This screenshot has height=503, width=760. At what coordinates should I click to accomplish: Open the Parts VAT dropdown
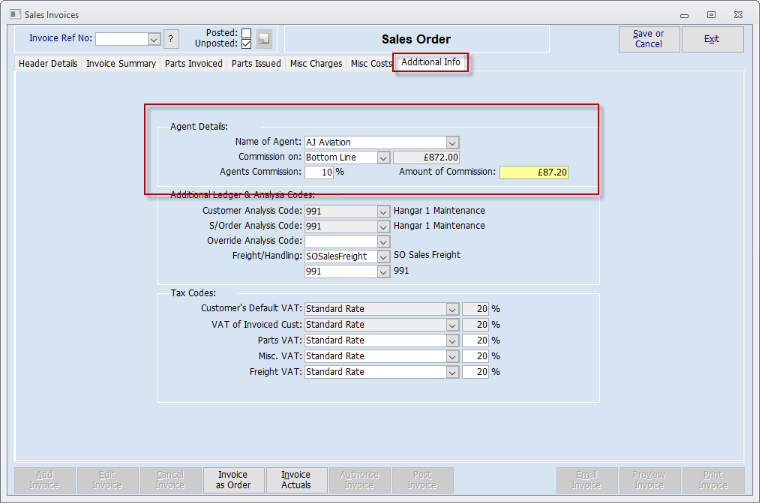point(452,341)
